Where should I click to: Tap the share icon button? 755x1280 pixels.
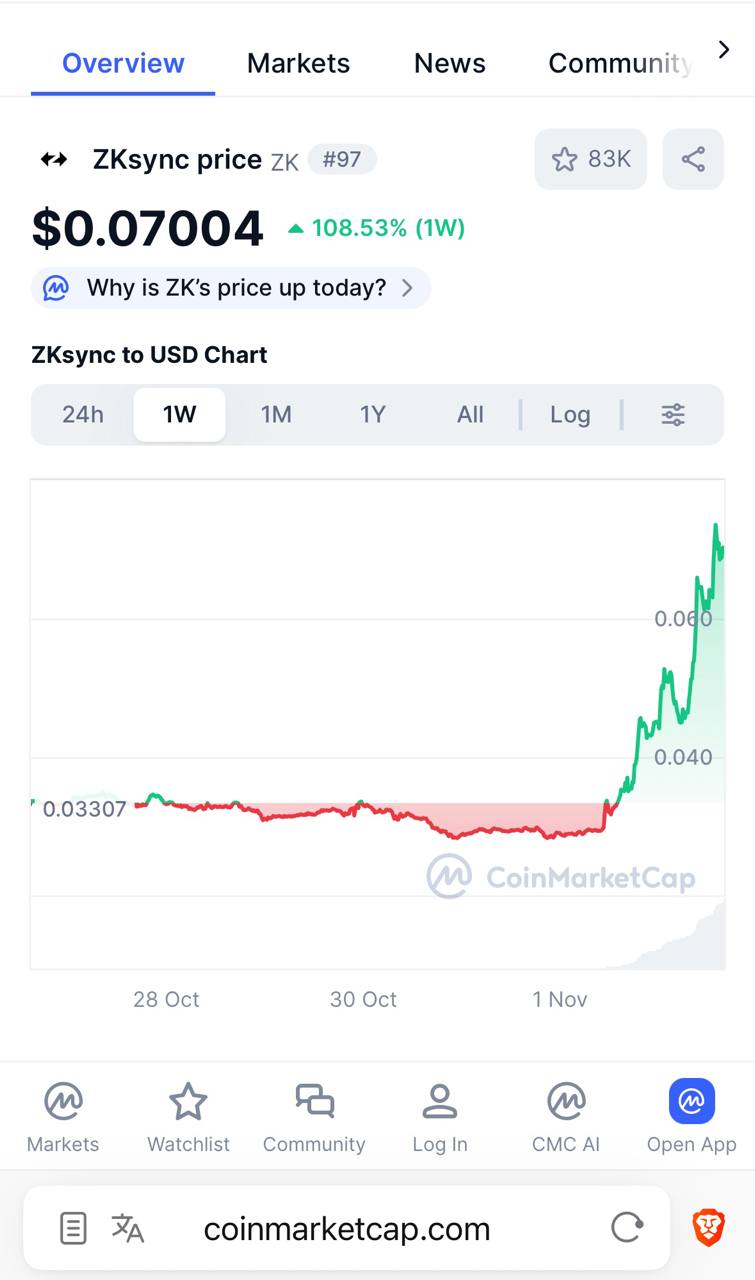(693, 159)
